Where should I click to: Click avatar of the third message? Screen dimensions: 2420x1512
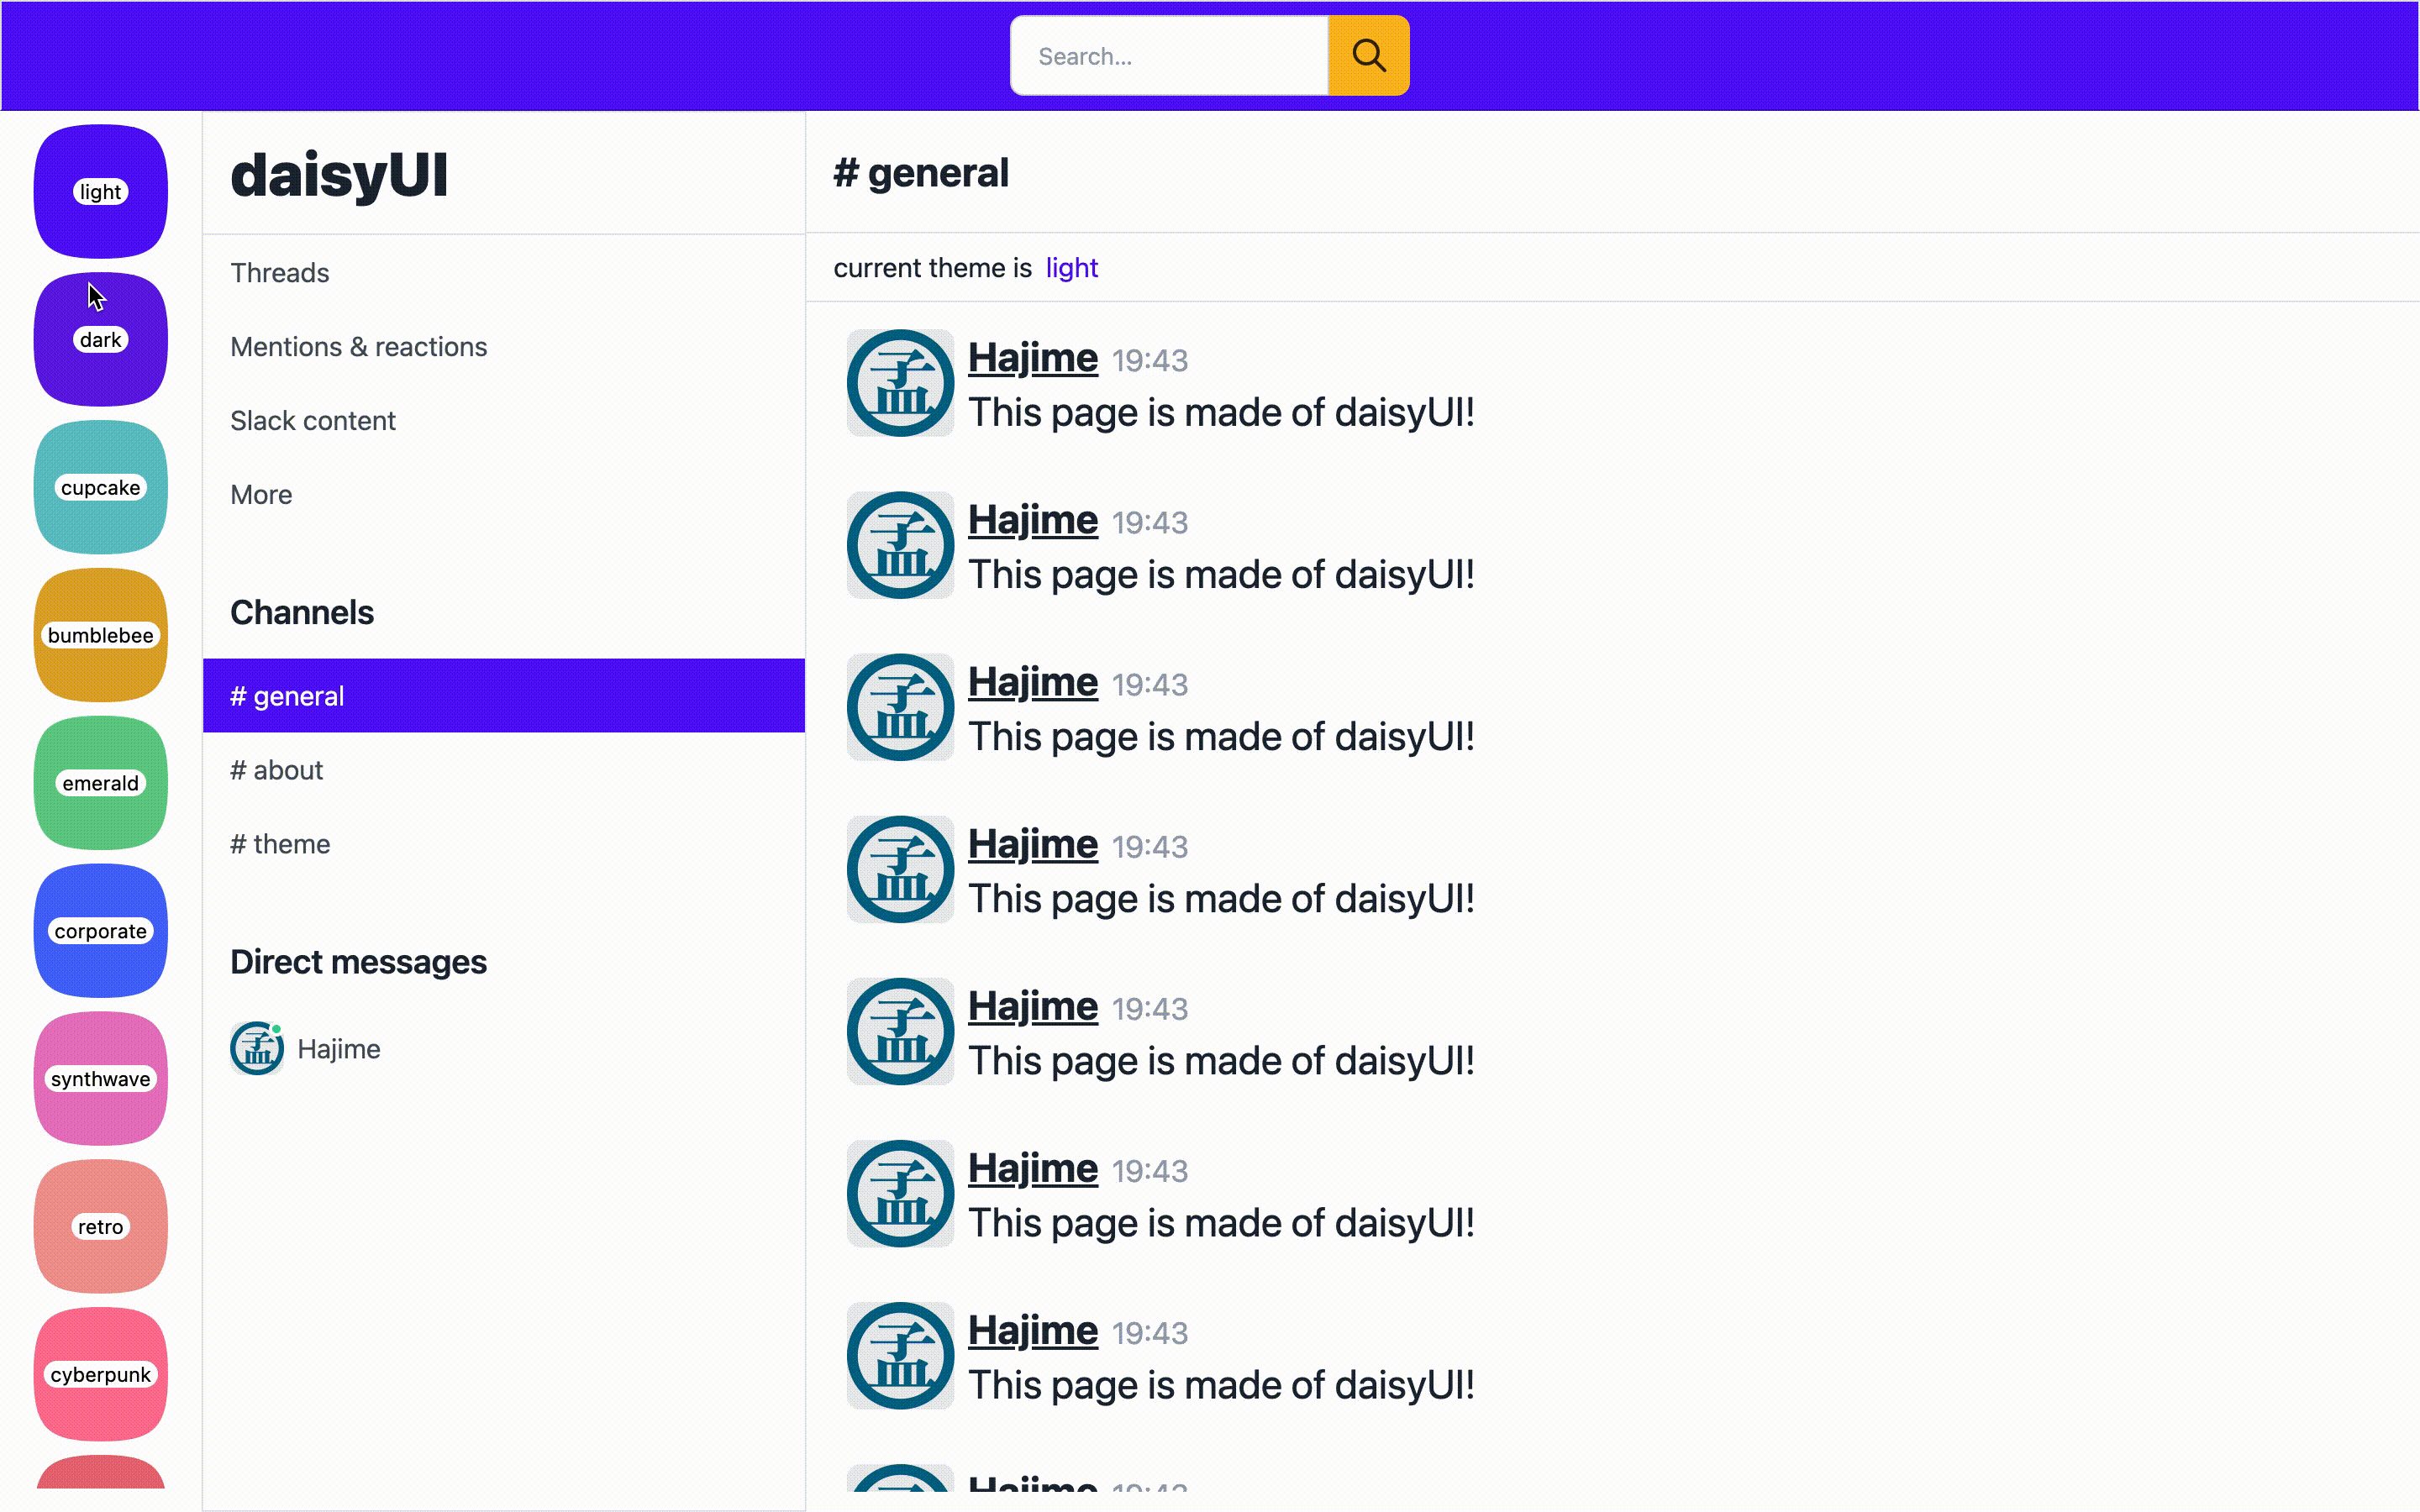(x=900, y=707)
